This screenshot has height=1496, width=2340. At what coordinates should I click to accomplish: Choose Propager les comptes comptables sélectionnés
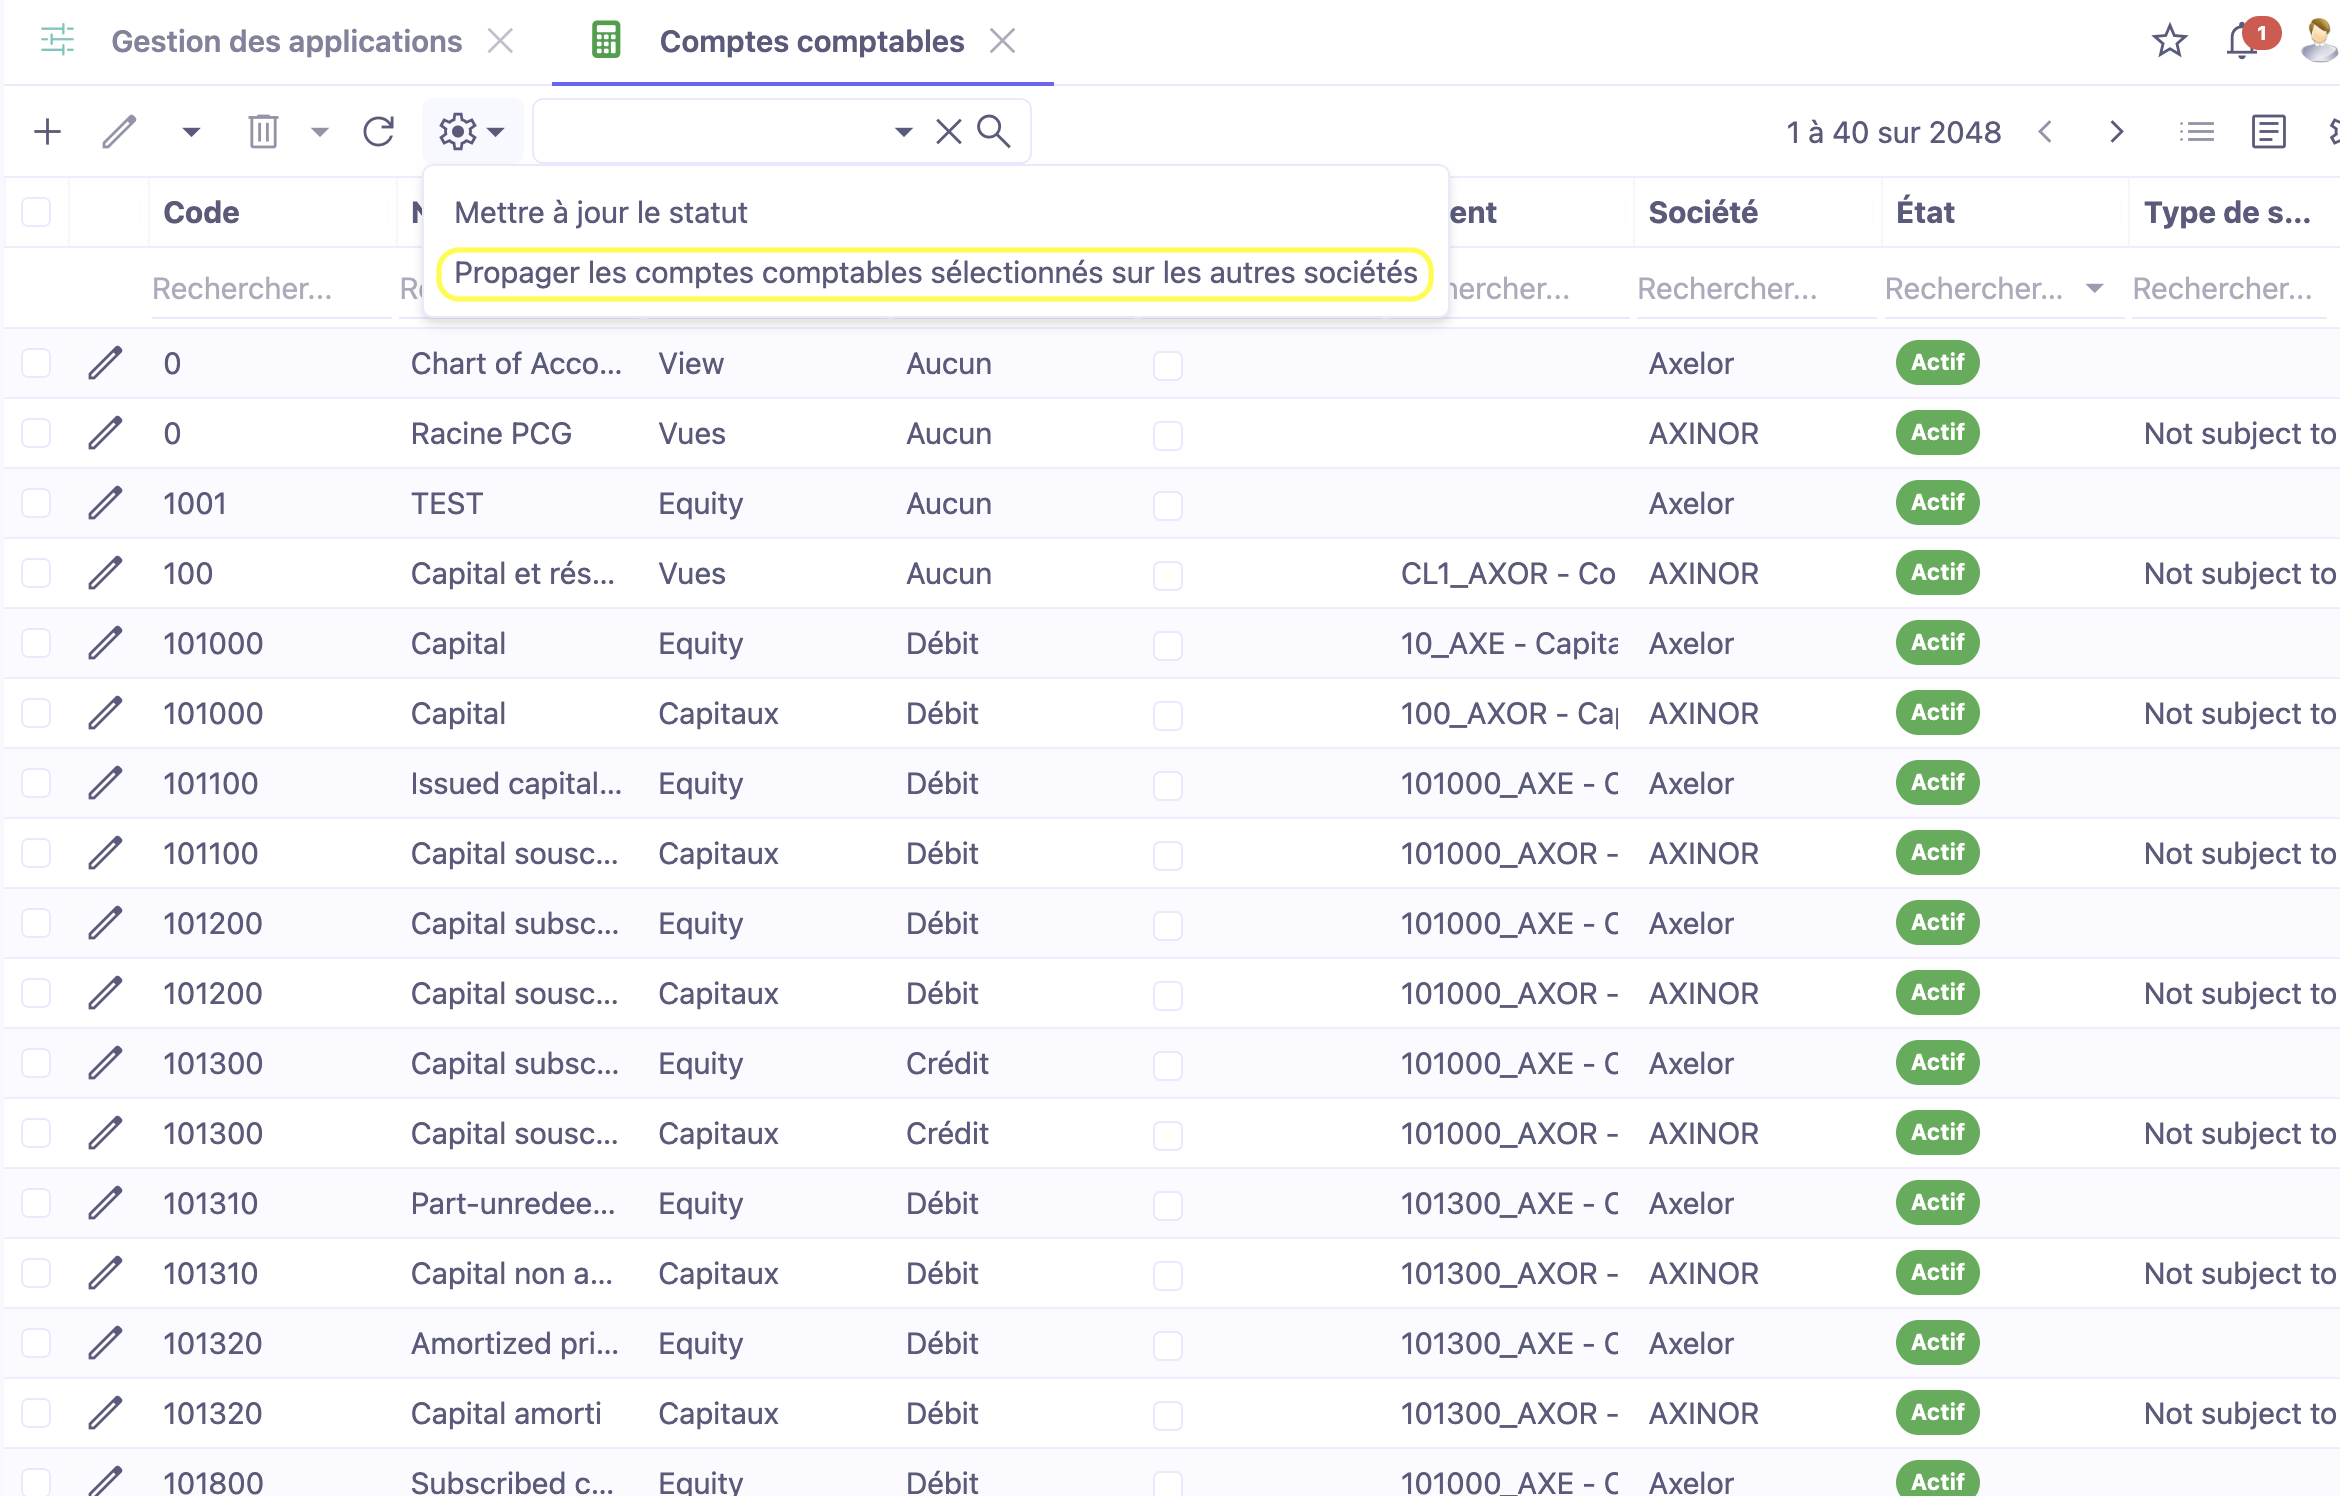tap(935, 273)
